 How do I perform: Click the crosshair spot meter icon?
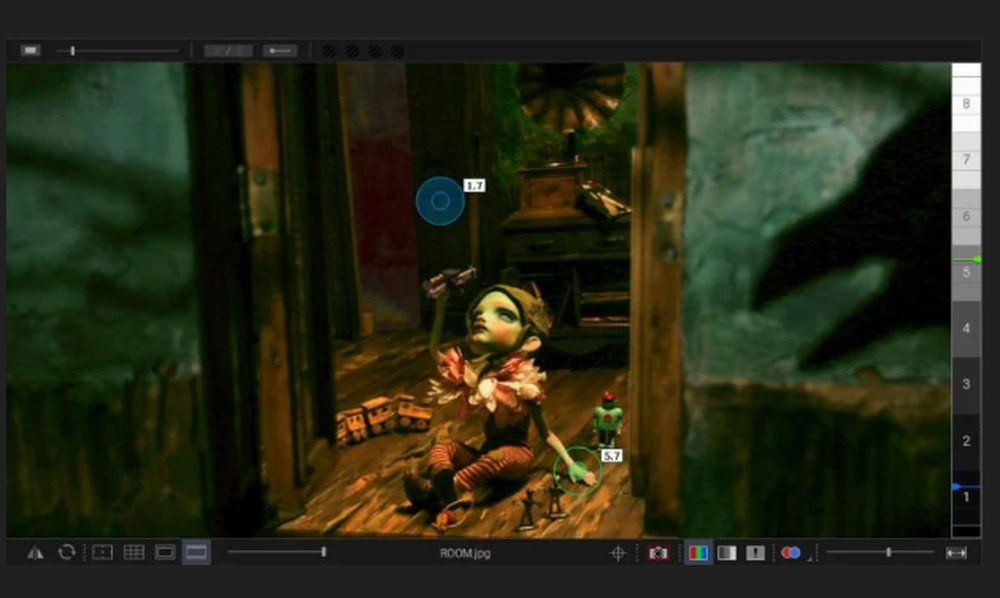click(x=618, y=553)
